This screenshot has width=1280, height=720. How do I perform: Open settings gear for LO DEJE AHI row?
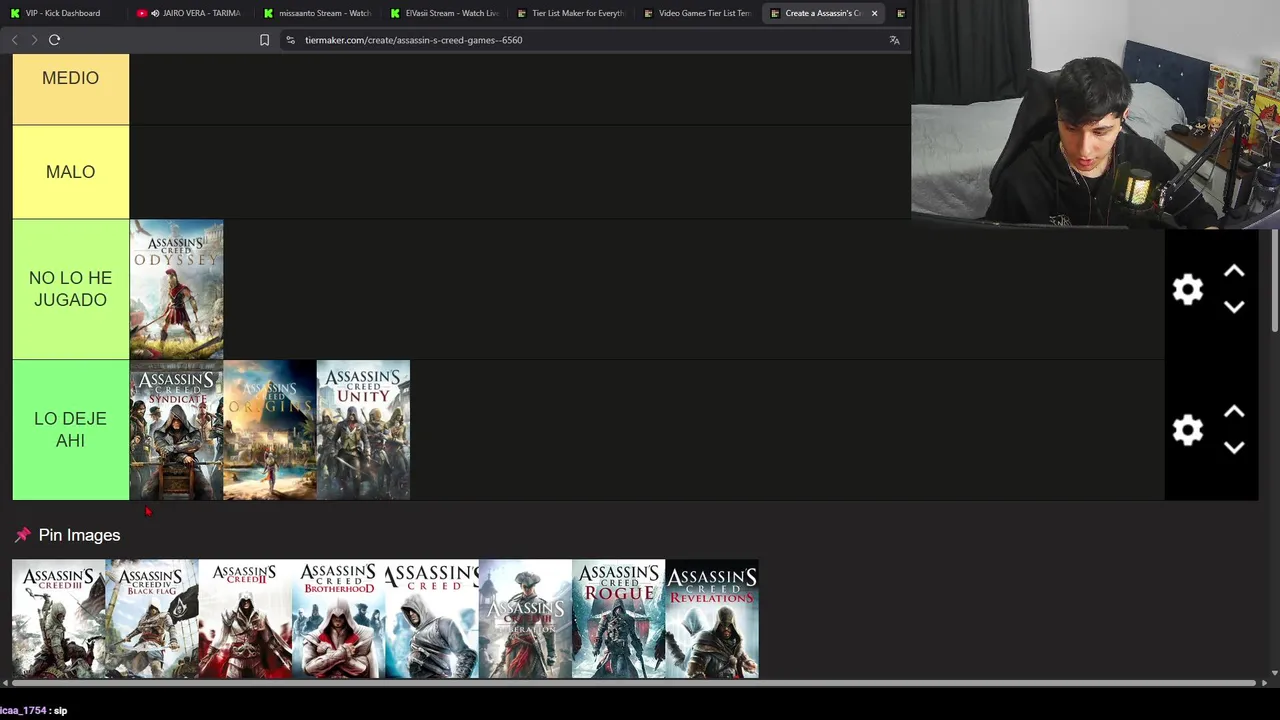(1187, 431)
